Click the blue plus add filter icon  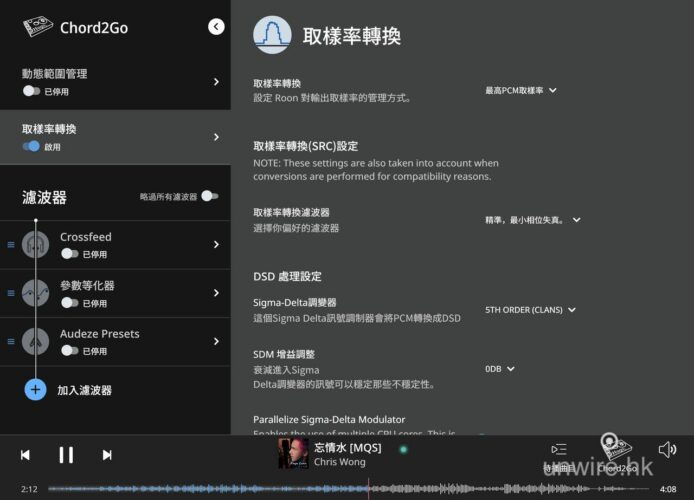click(x=35, y=390)
